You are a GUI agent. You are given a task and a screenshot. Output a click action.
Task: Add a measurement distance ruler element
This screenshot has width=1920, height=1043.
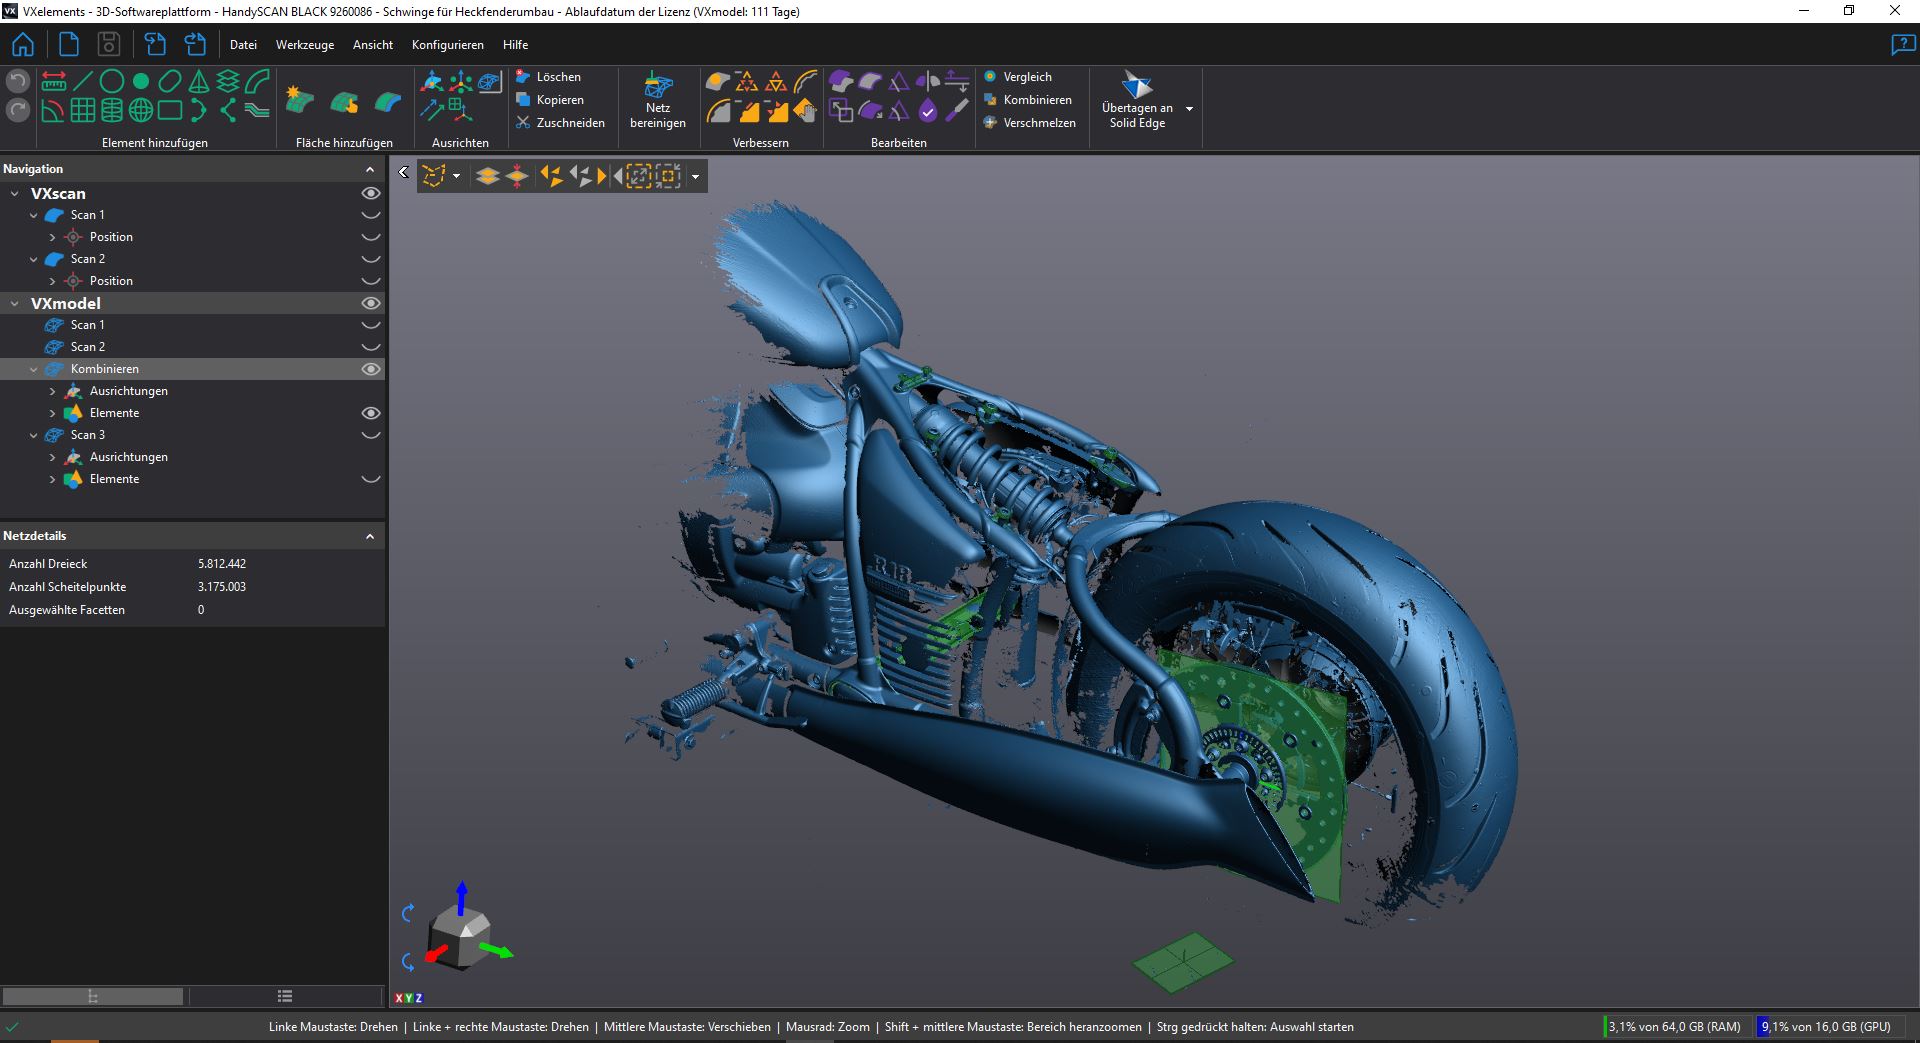(54, 81)
